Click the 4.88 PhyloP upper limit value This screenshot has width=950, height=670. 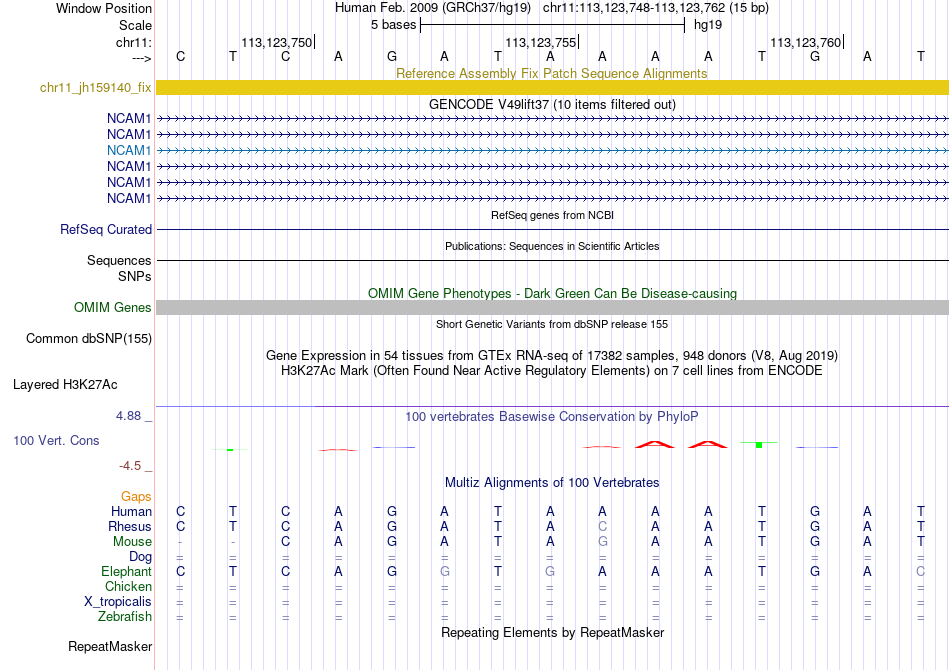click(128, 416)
